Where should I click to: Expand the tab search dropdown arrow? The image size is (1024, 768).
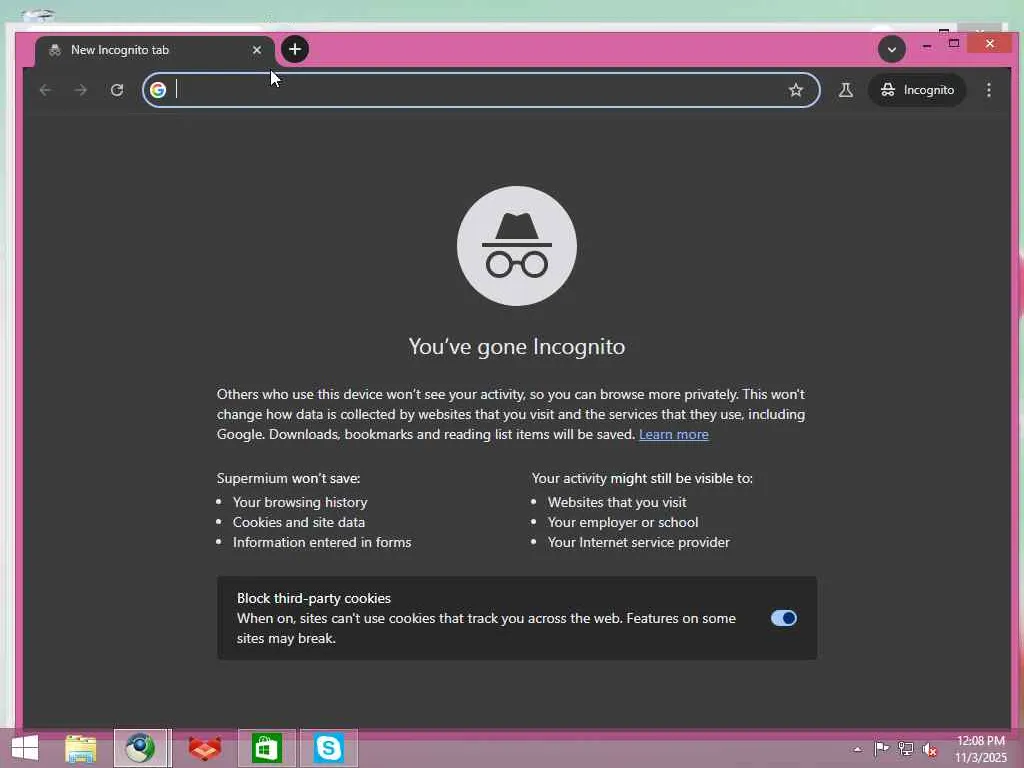pos(891,50)
